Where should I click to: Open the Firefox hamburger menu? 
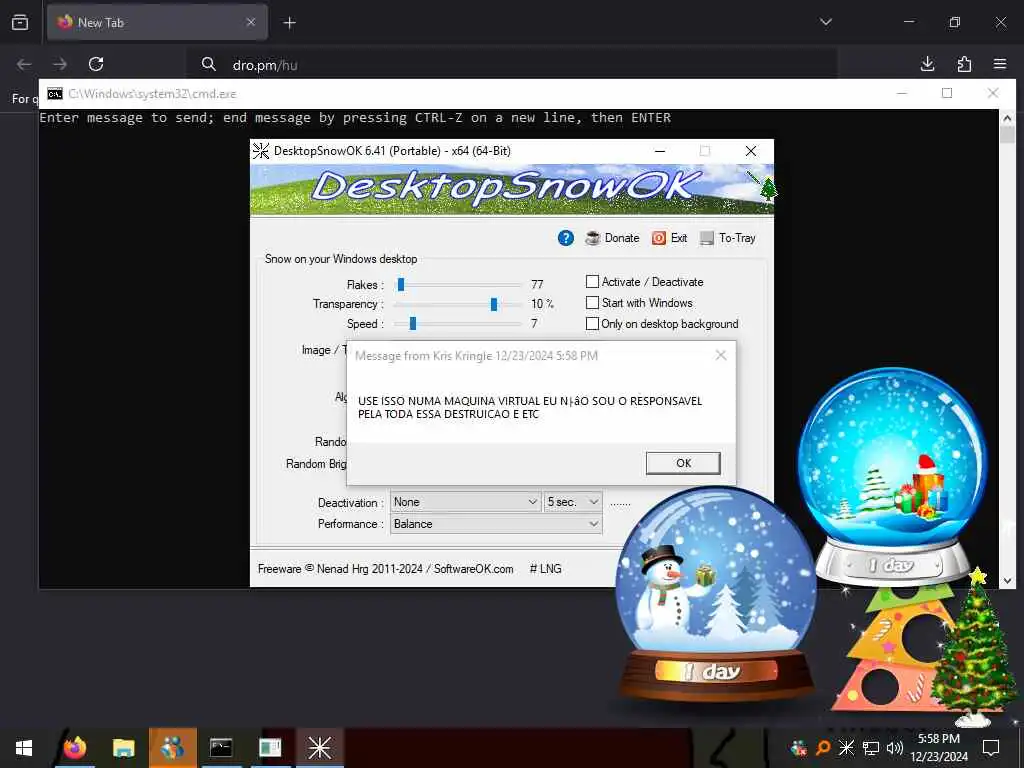click(1000, 64)
